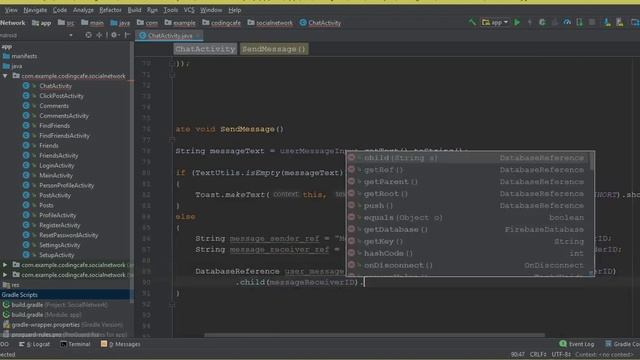The image size is (640, 360).
Task: Select ClickPostActivity in project tree
Action: tap(61, 96)
